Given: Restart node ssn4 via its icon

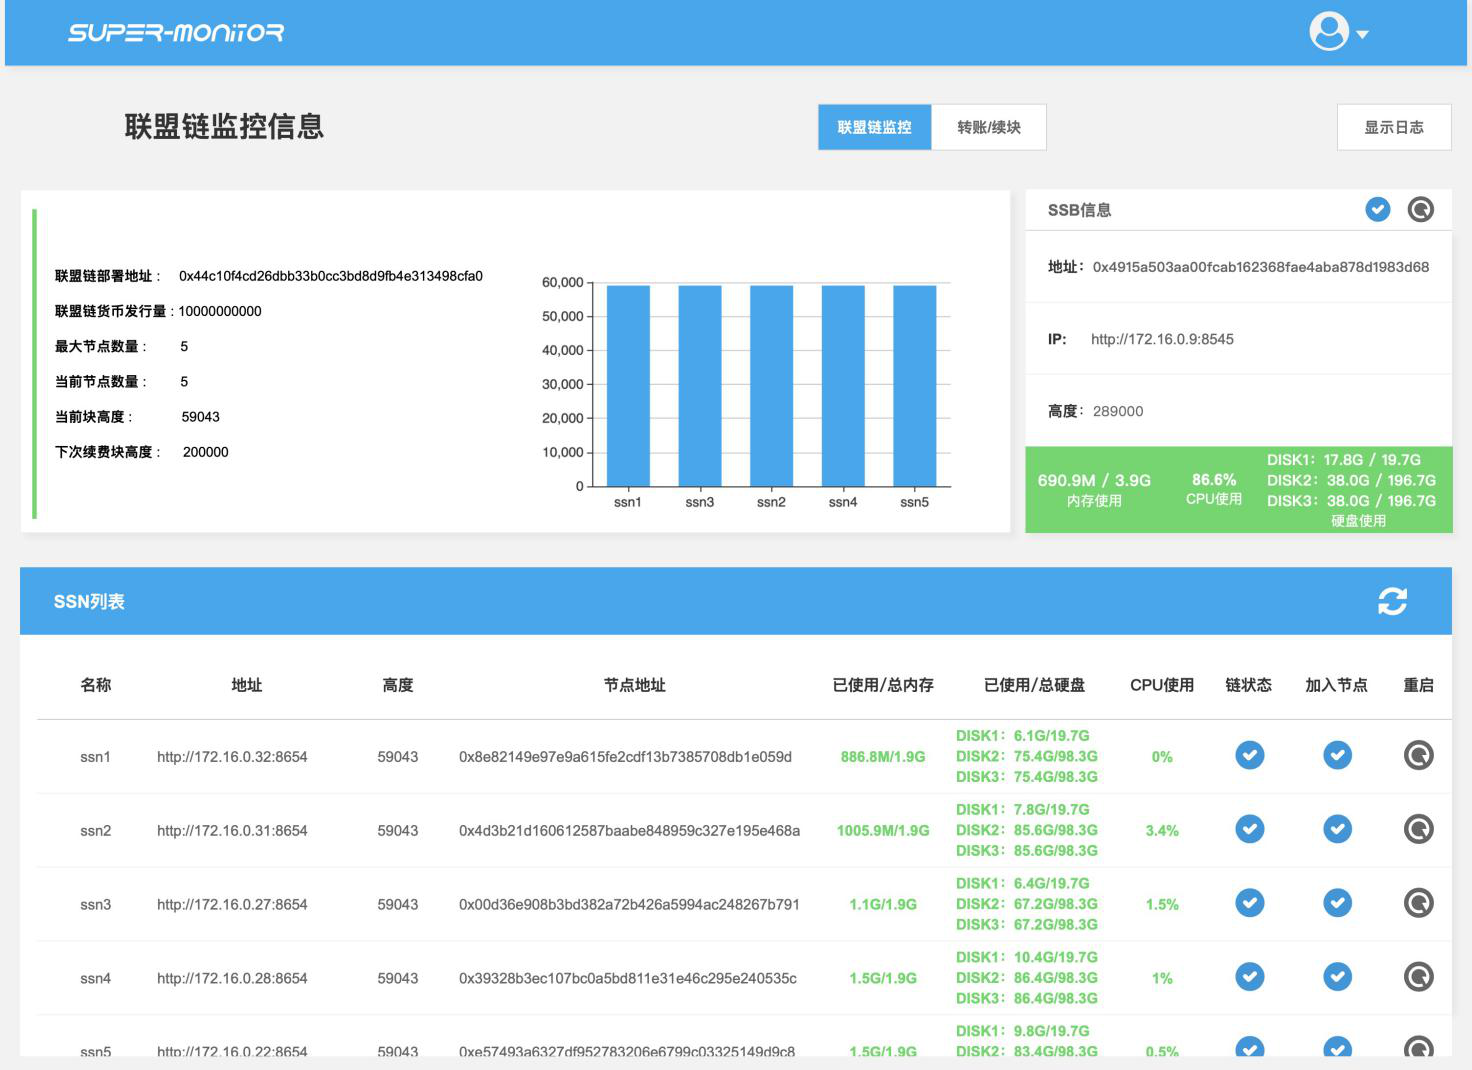Looking at the screenshot, I should point(1418,977).
